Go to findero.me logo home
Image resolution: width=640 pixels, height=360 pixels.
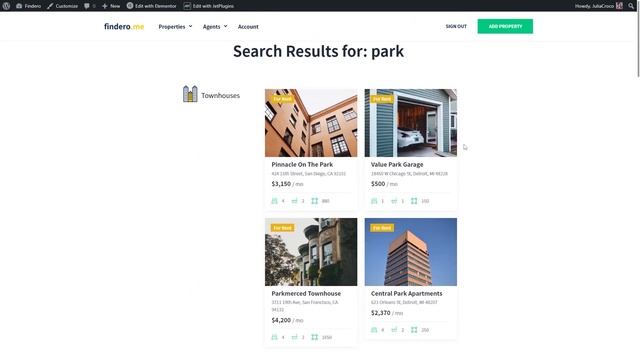124,27
